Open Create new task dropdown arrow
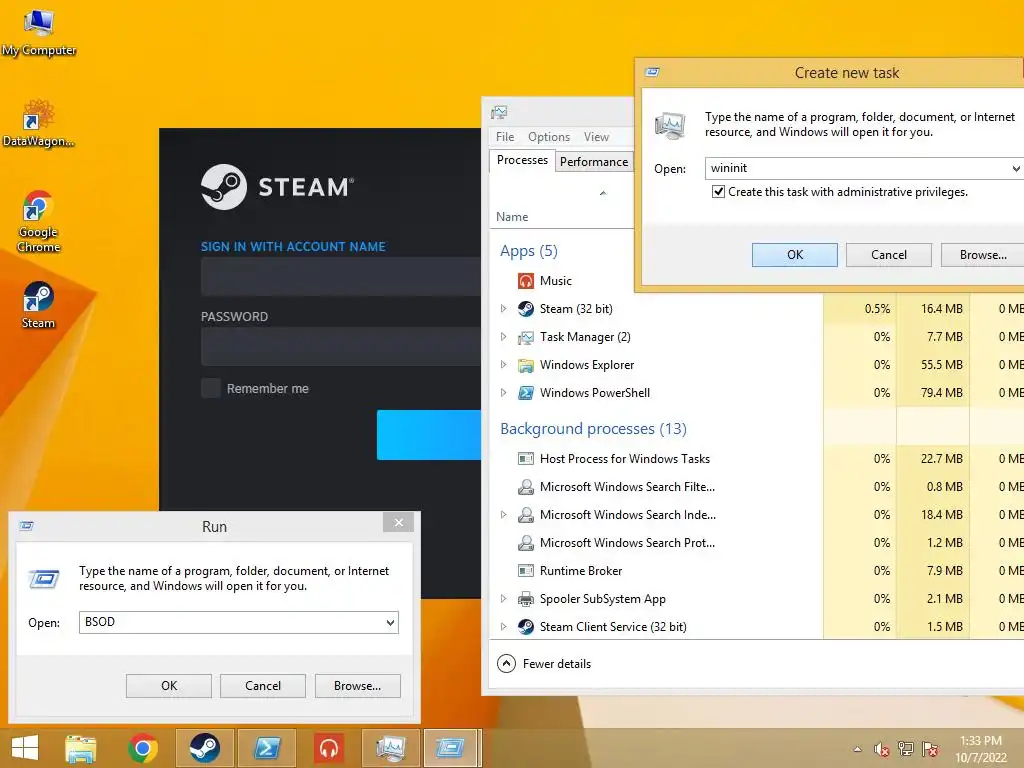 click(x=1016, y=168)
